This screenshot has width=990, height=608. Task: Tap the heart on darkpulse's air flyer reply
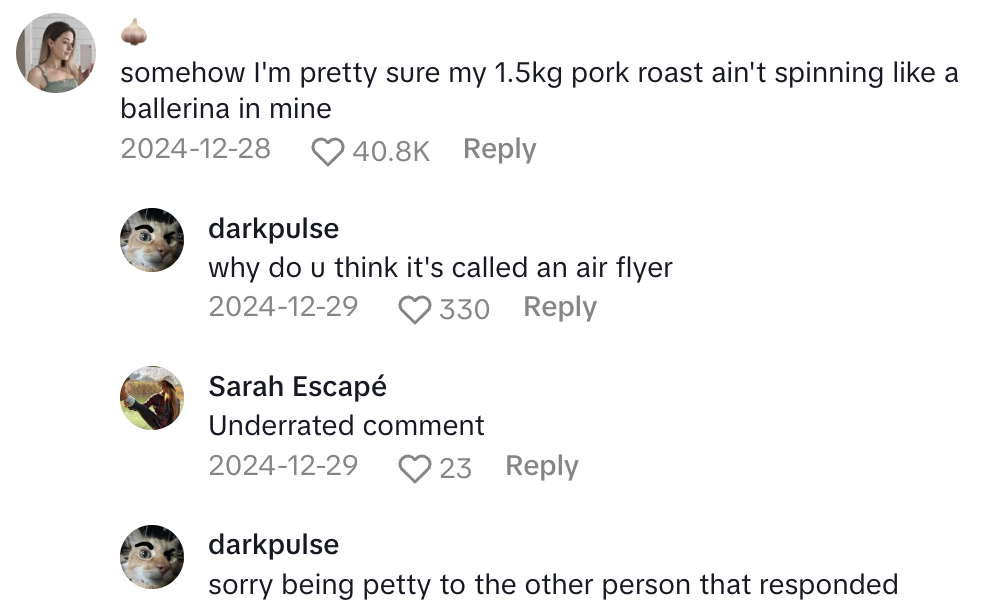point(412,309)
